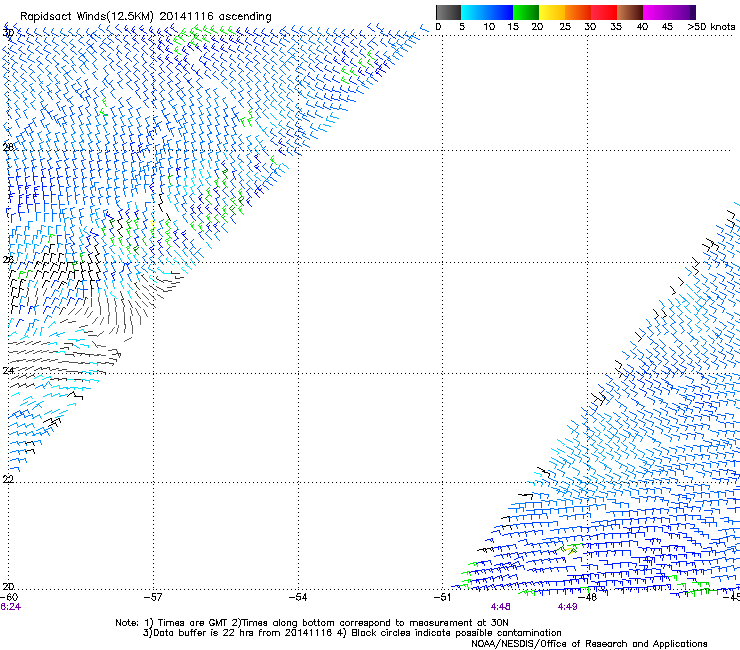Click the latitude '26' axis label

pos(8,260)
